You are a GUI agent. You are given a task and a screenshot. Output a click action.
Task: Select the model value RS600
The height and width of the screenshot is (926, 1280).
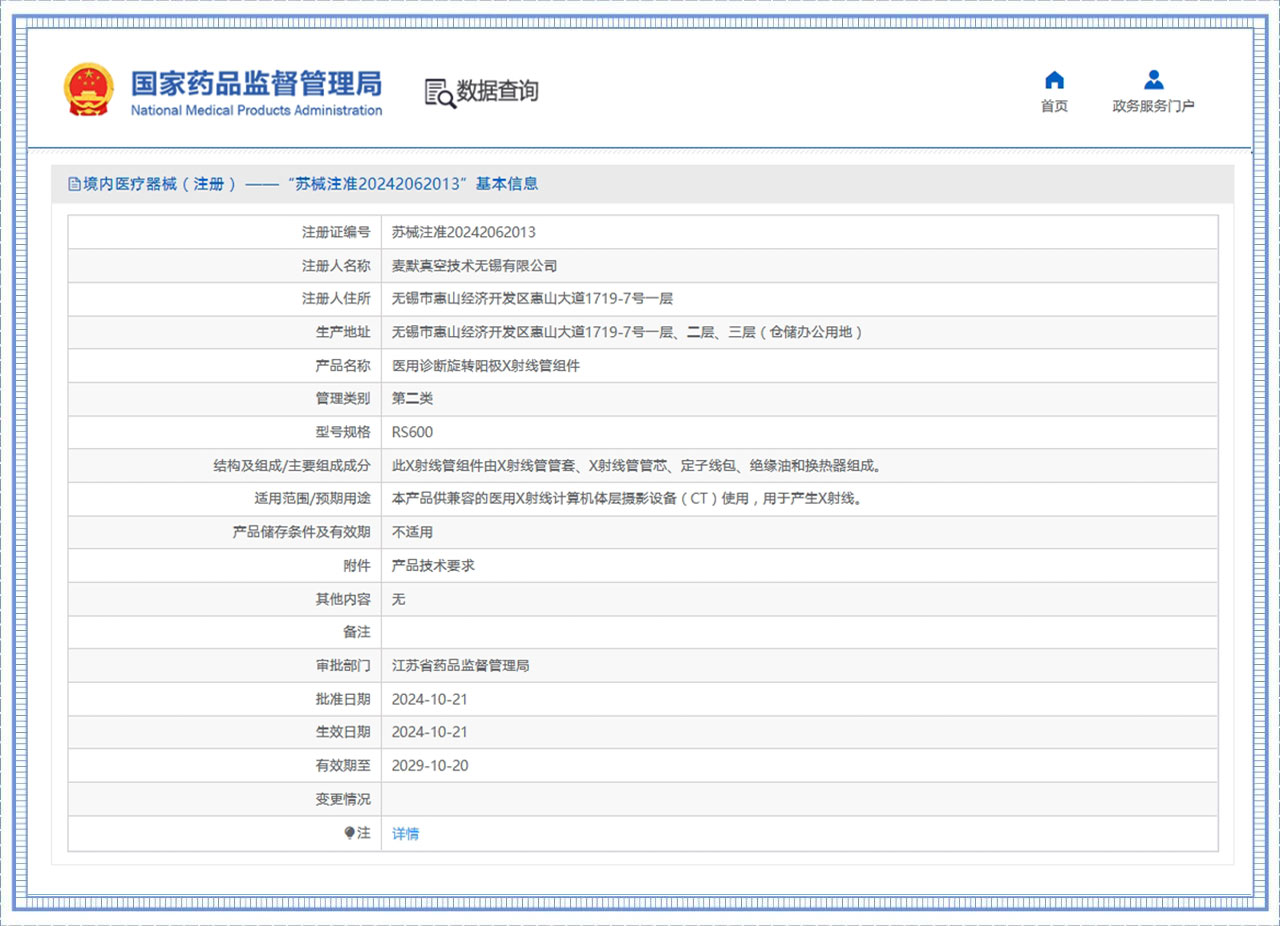click(x=412, y=432)
